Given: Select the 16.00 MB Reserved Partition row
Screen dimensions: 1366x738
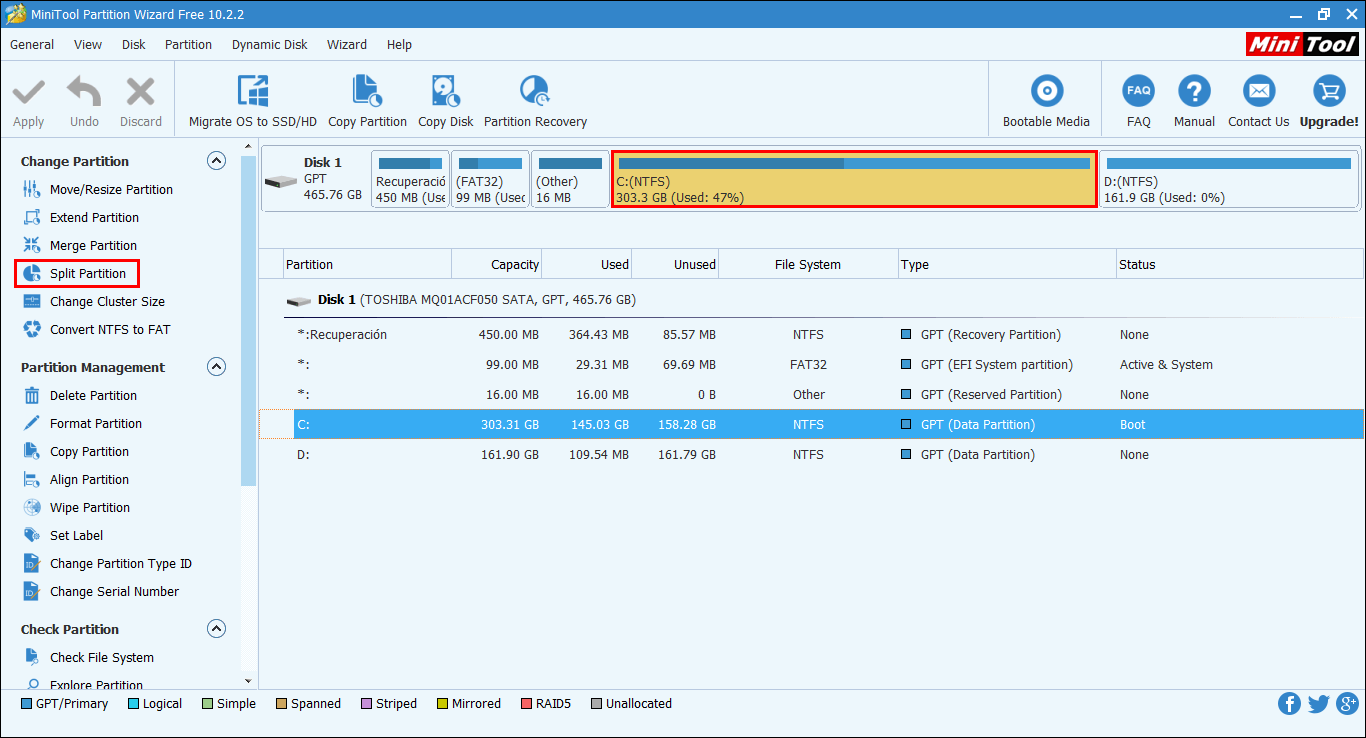Looking at the screenshot, I should pos(812,394).
